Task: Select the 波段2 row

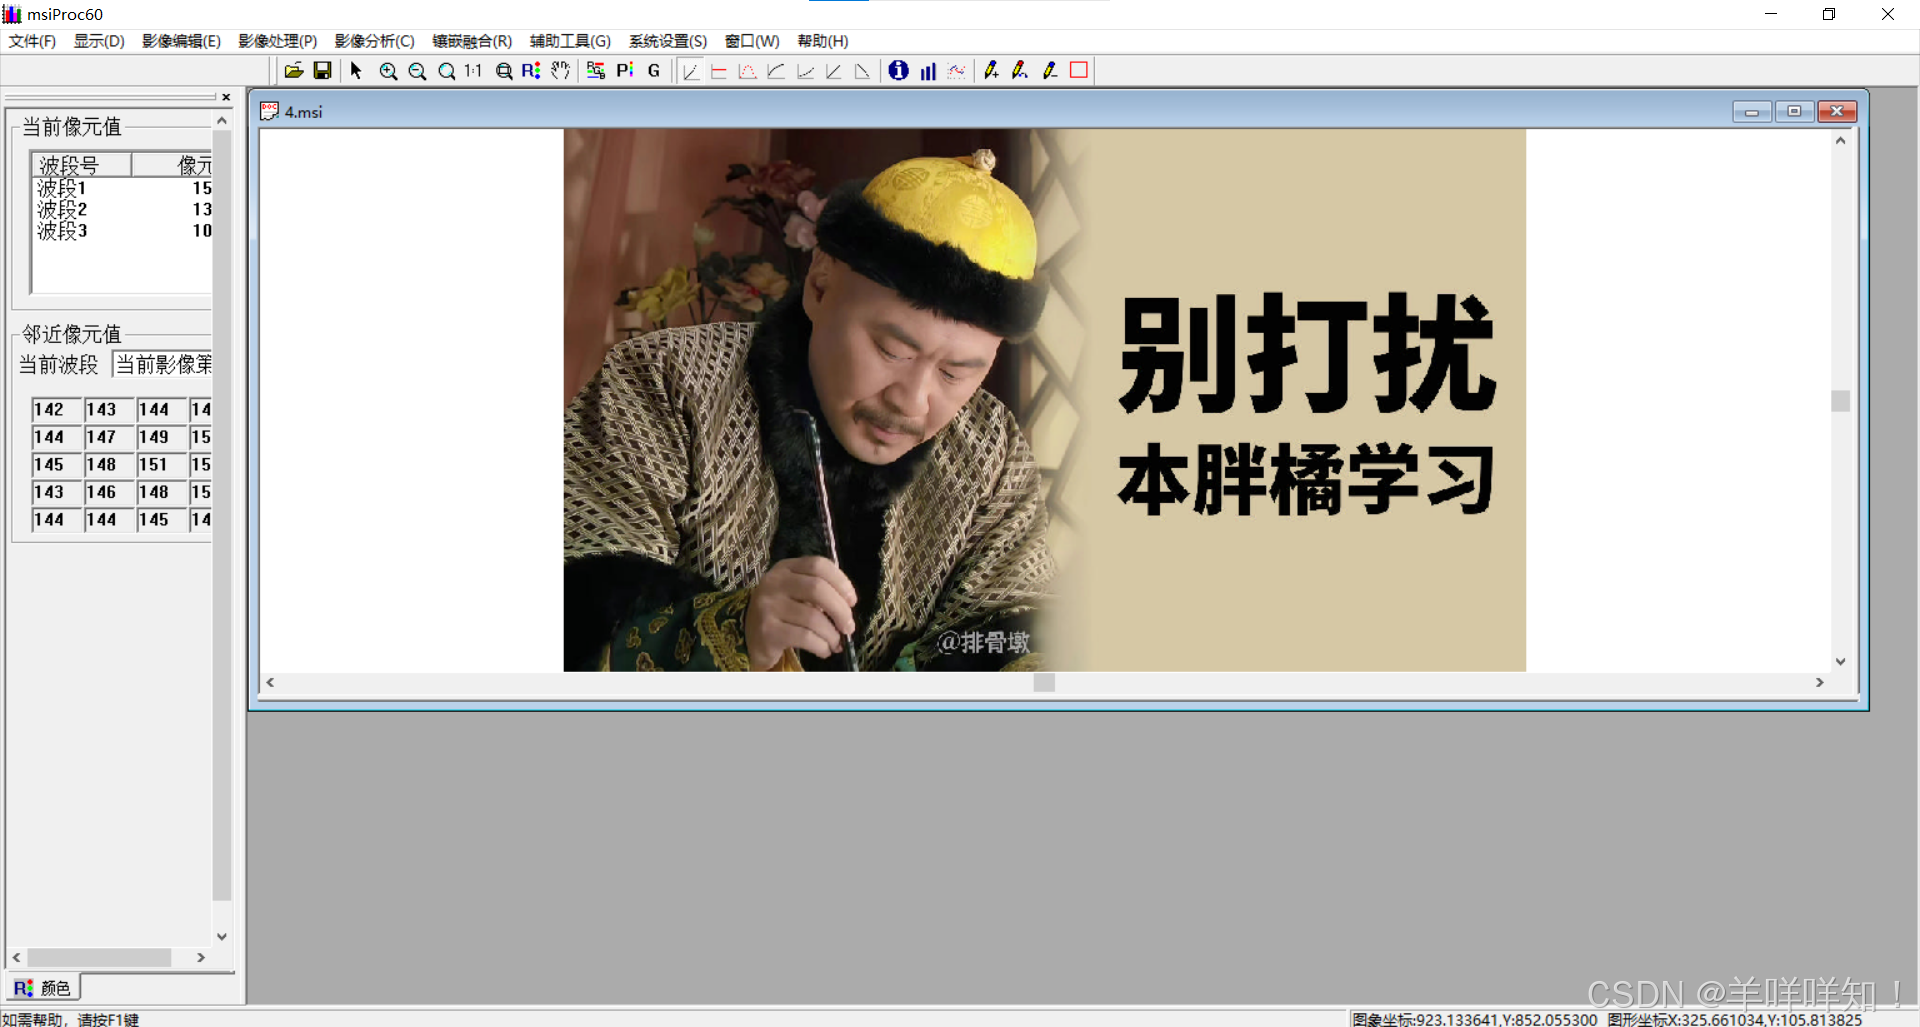Action: [123, 209]
